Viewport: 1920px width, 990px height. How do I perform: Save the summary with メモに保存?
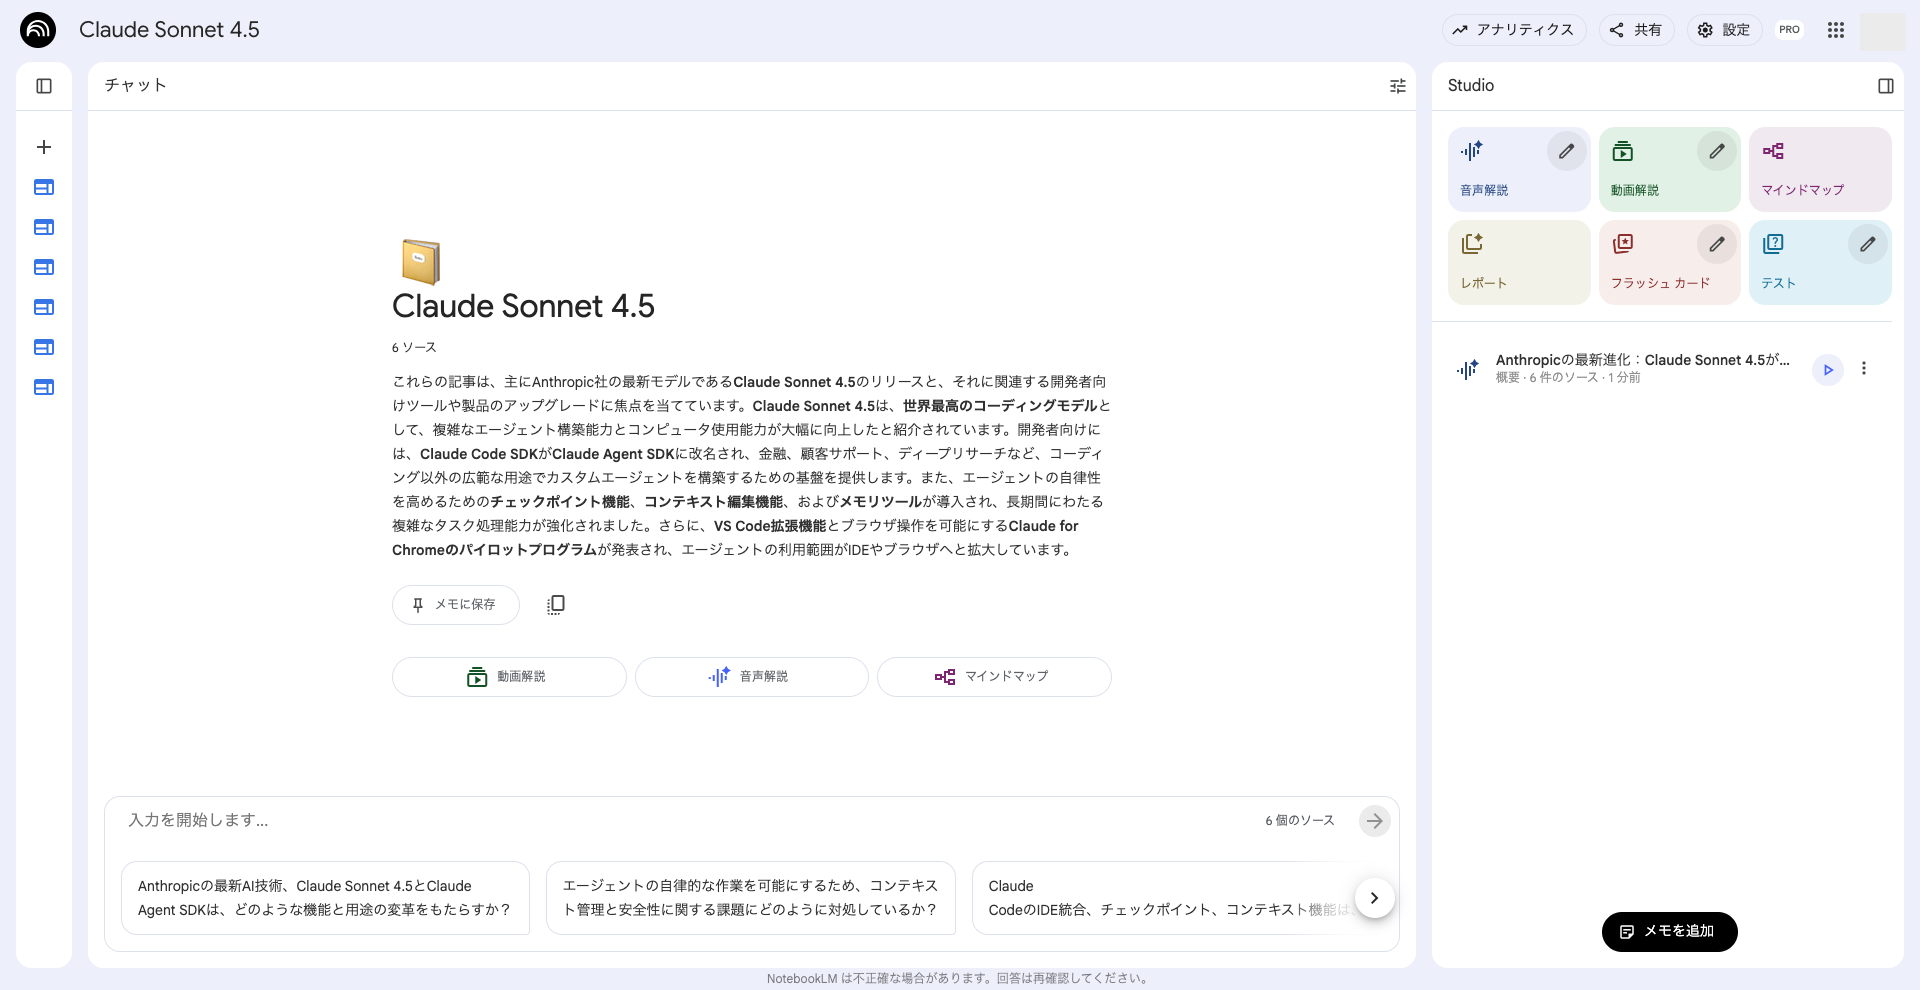coord(455,604)
